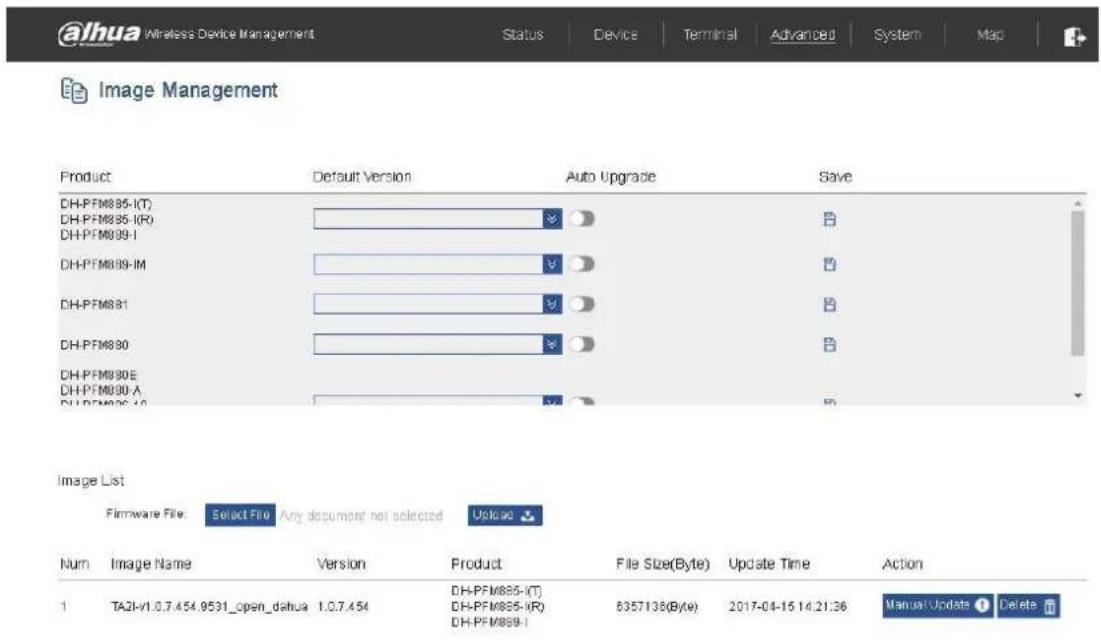The height and width of the screenshot is (640, 1101).
Task: Click update time 2017-04-15 14:21:36
Action: coord(788,606)
